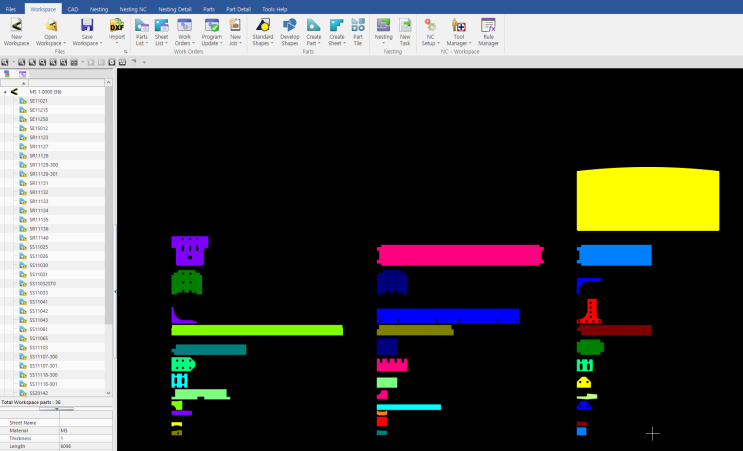
Task: Switch to the CAD tab
Action: 72,9
